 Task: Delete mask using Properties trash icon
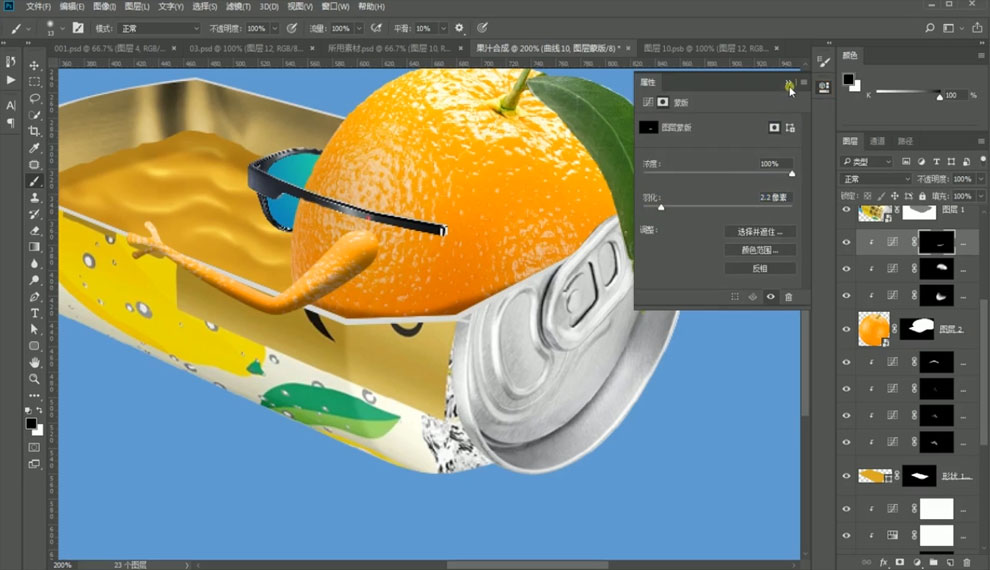pyautogui.click(x=789, y=297)
